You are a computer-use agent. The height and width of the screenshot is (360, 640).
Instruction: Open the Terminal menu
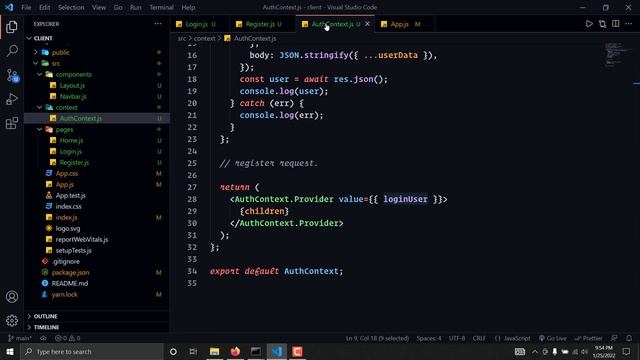click(161, 7)
